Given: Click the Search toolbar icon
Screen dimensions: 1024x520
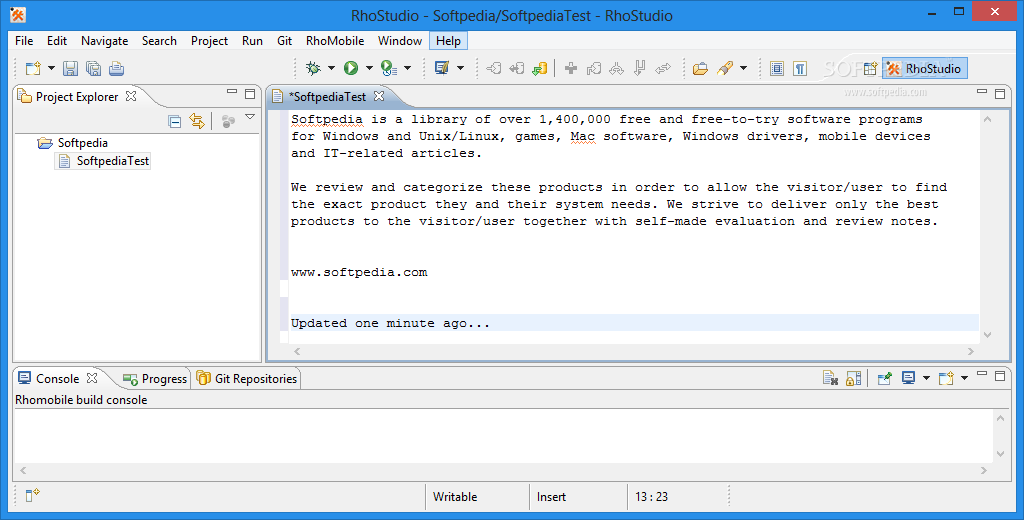Looking at the screenshot, I should coord(442,68).
